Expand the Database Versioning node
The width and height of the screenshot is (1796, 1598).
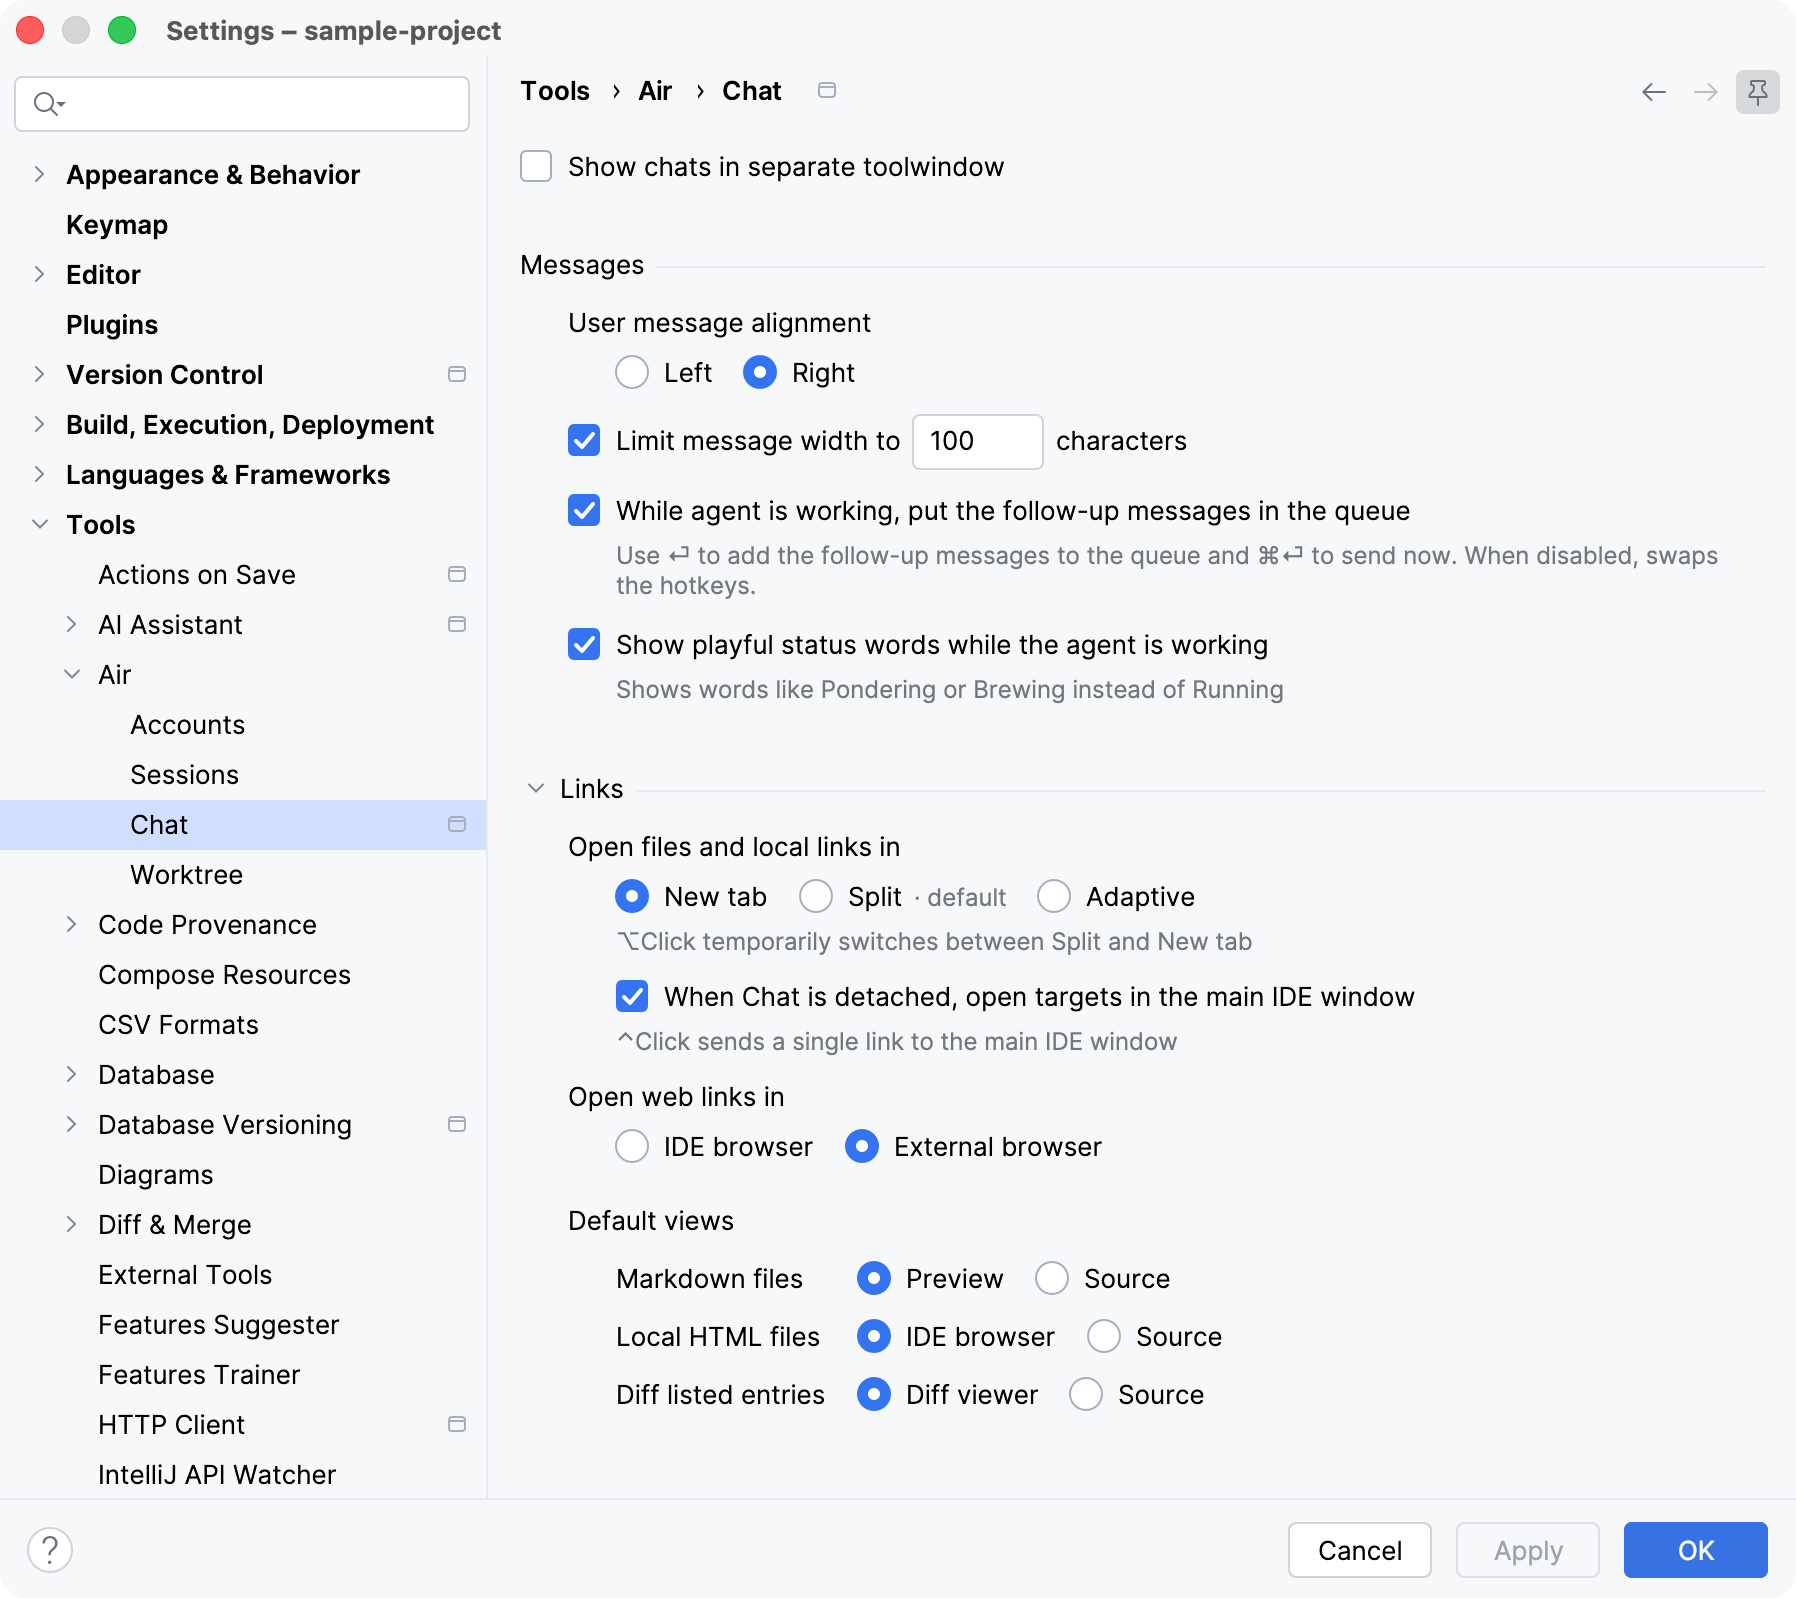coord(72,1124)
